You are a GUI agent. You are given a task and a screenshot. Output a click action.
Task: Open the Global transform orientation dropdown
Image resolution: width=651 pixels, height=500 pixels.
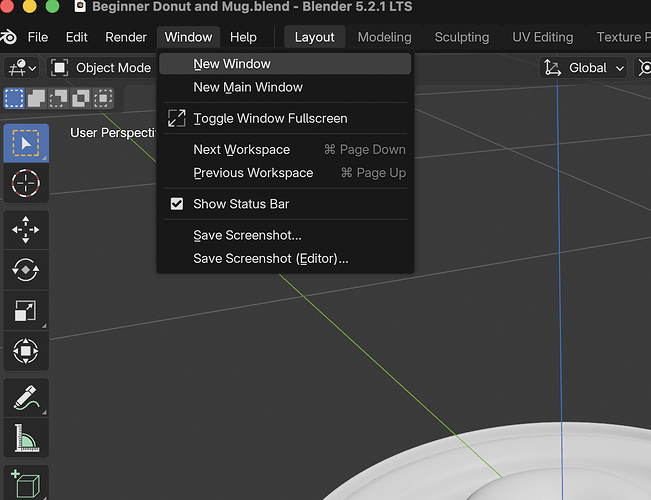tap(583, 68)
